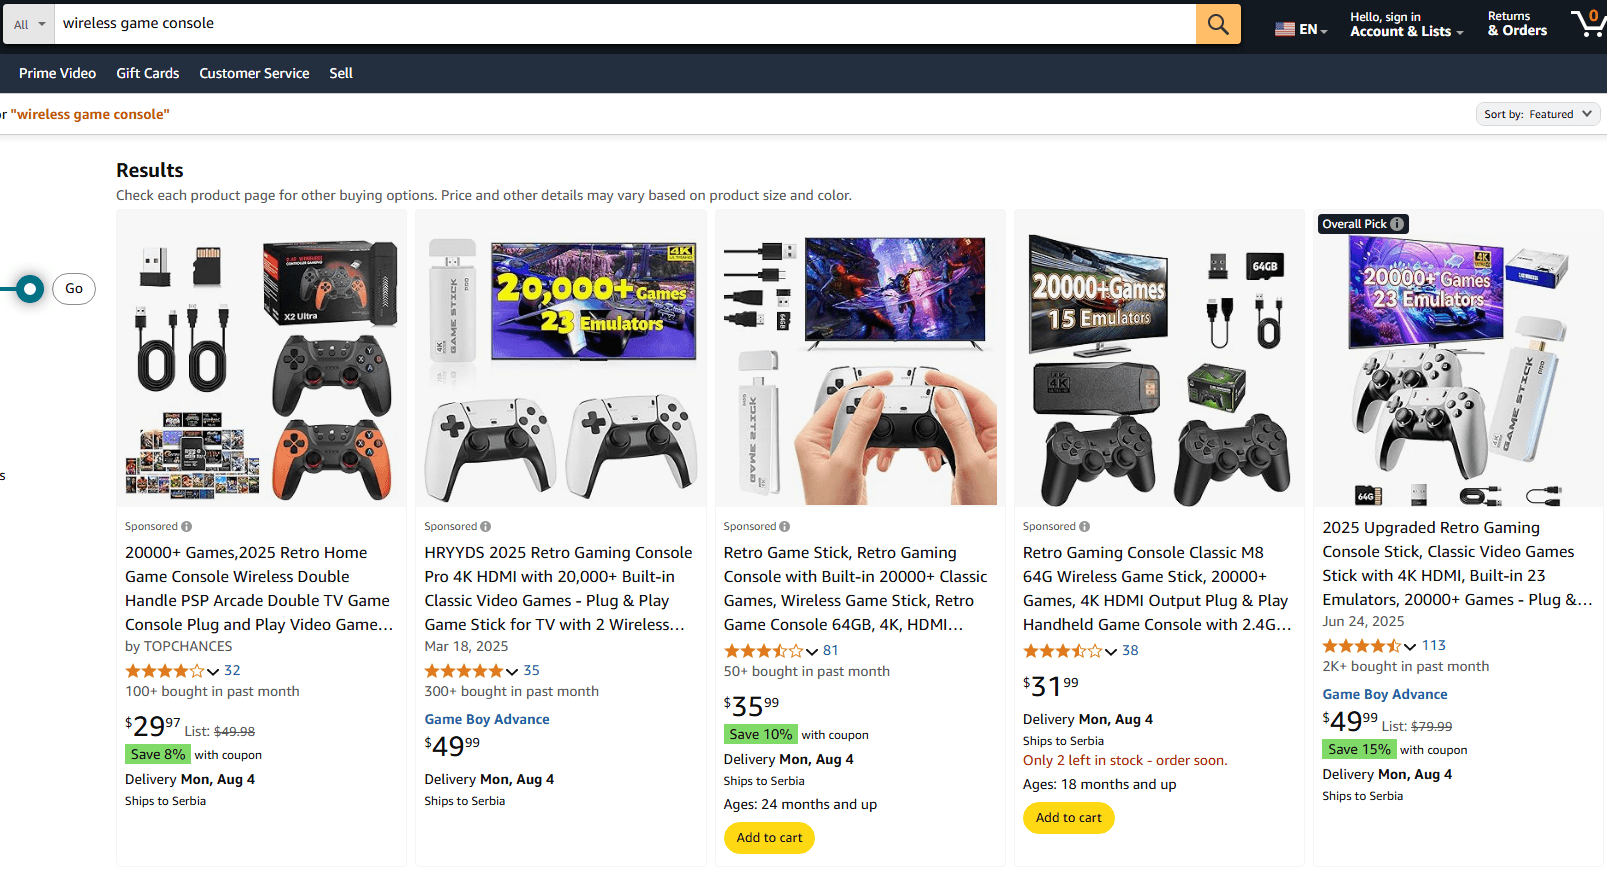The image size is (1607, 871).
Task: Open the All search category dropdown
Action: tap(28, 23)
